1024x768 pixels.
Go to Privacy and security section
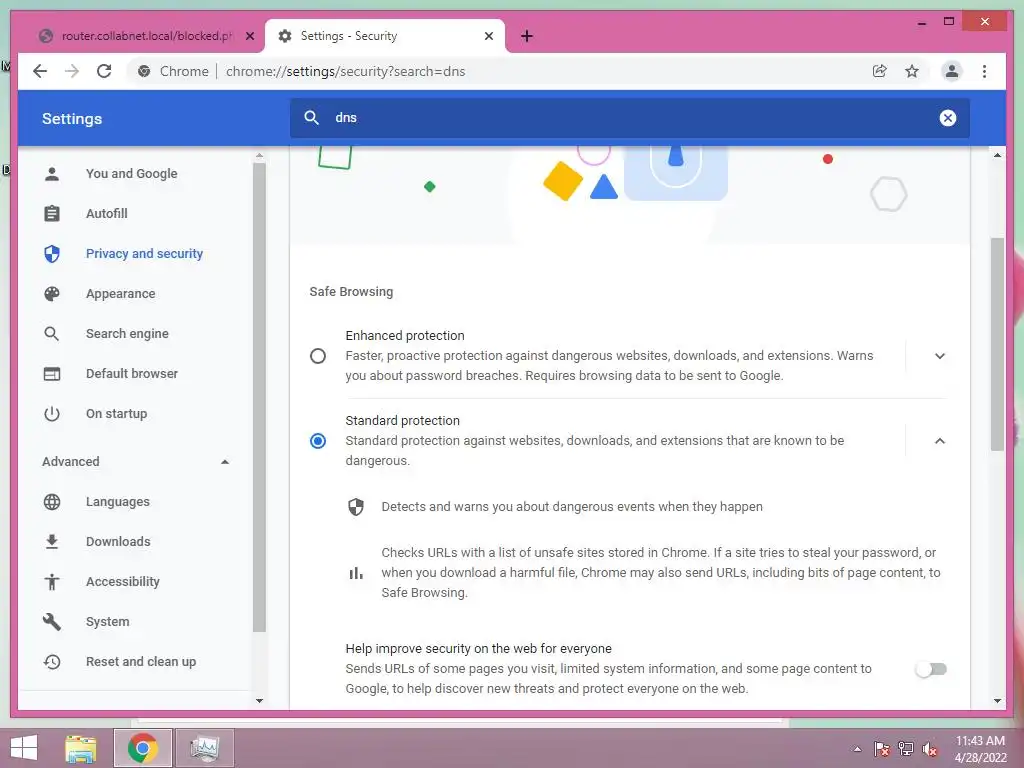click(144, 253)
